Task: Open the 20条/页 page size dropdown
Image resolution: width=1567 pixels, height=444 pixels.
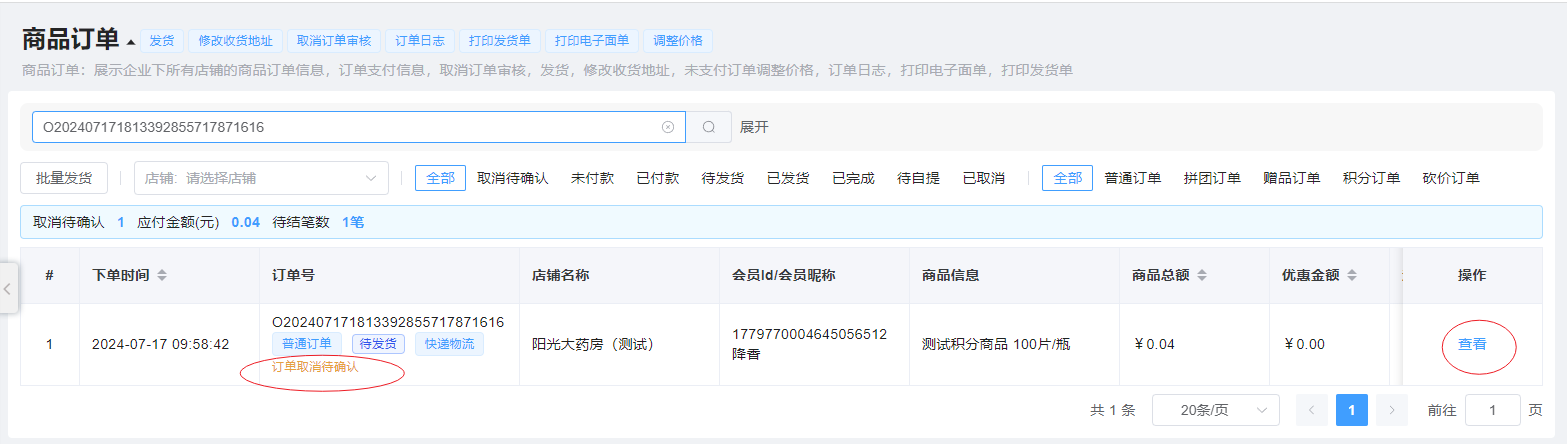Action: point(1216,410)
